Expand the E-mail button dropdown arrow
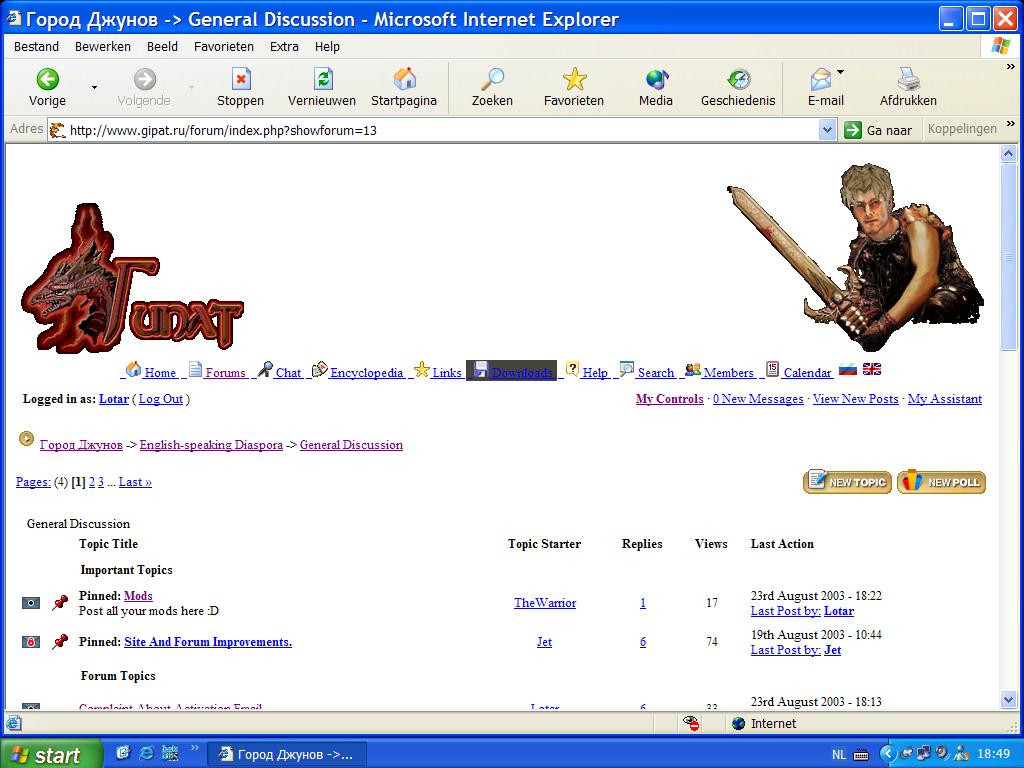 tap(840, 73)
